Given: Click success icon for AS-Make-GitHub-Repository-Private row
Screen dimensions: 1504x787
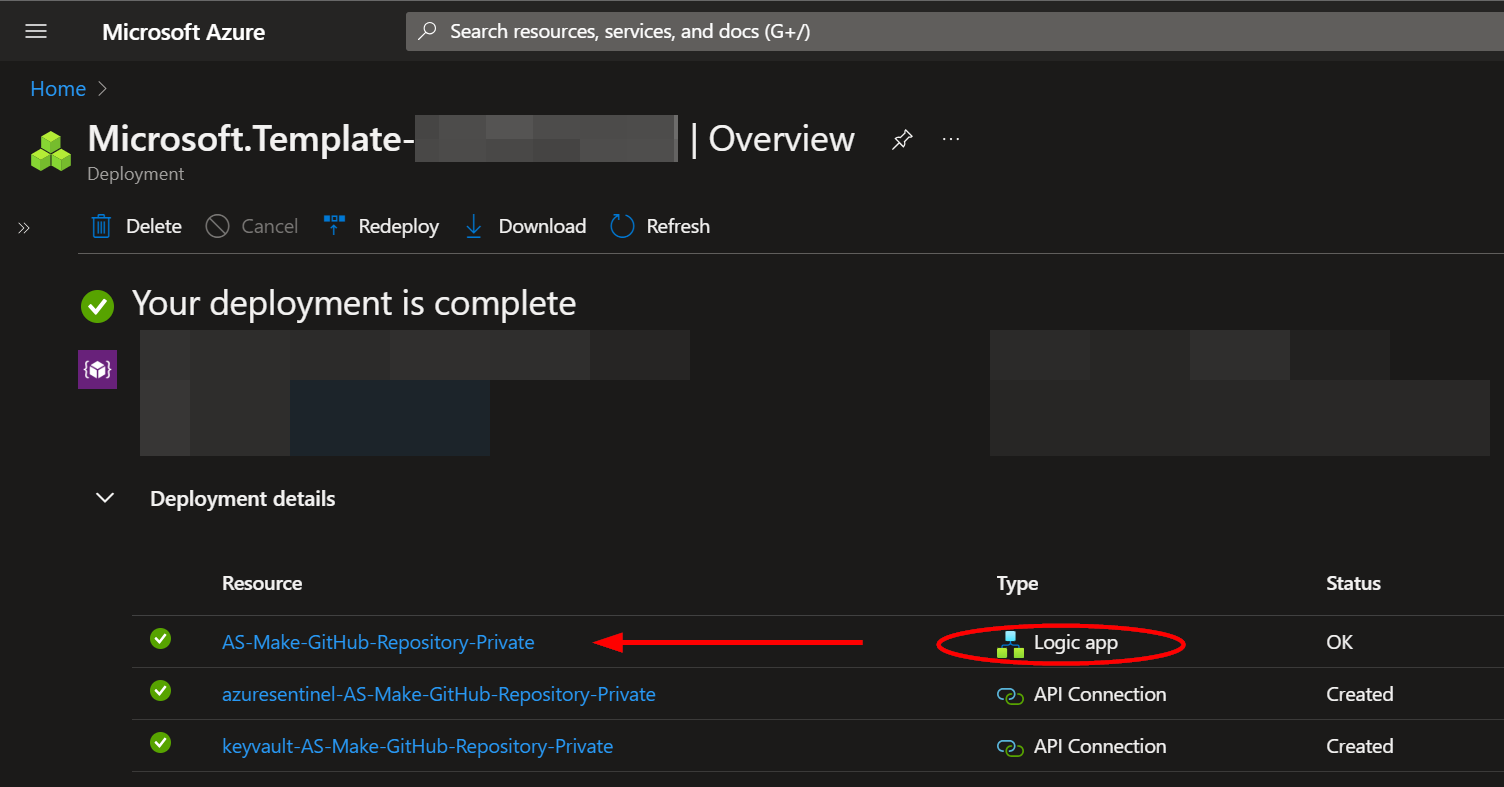Looking at the screenshot, I should pyautogui.click(x=160, y=638).
